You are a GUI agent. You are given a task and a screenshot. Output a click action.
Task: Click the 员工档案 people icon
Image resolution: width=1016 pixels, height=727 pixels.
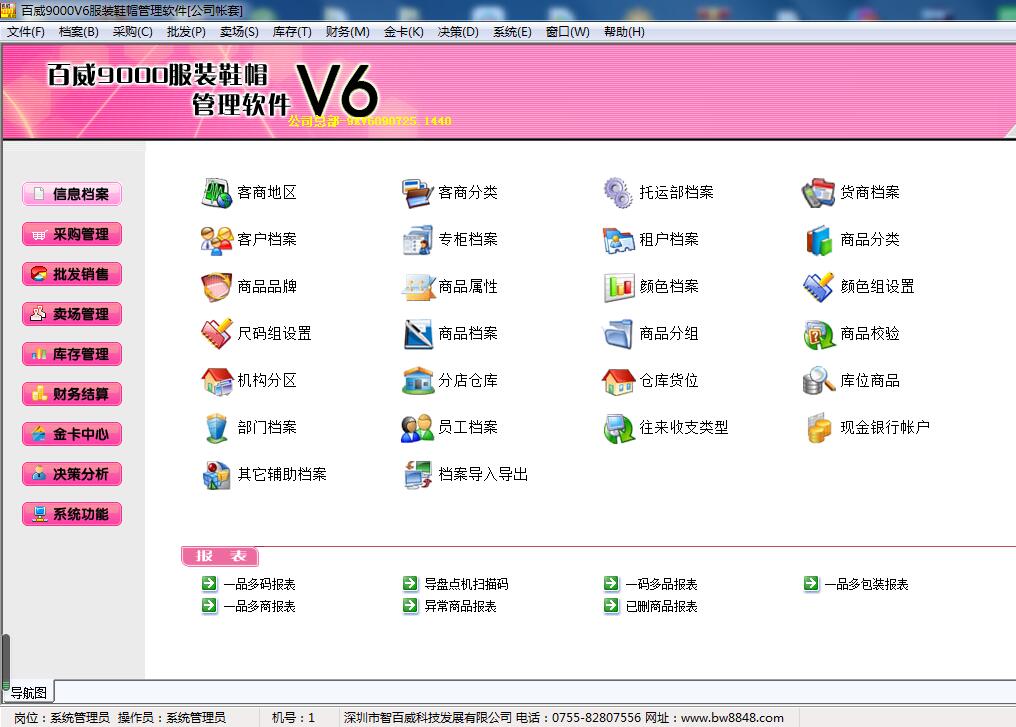click(x=417, y=428)
